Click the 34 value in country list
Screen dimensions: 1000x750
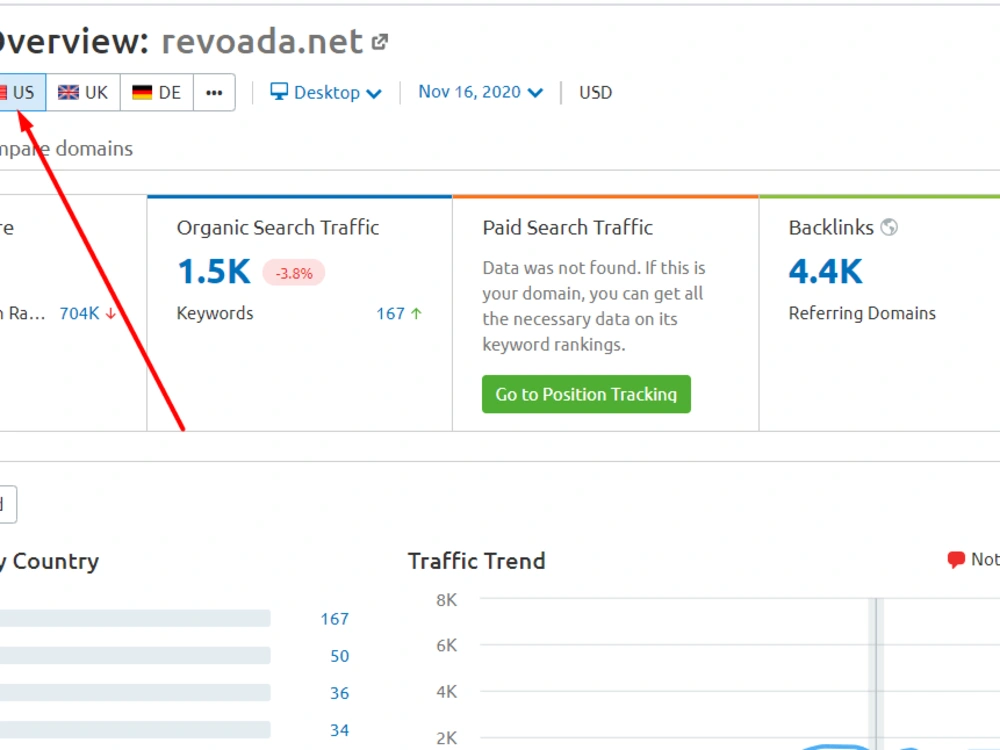[339, 730]
